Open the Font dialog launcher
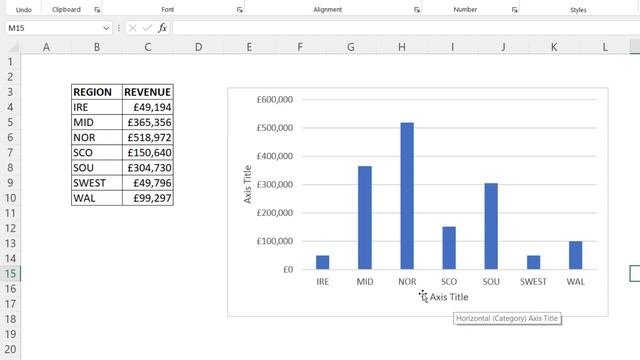This screenshot has height=360, width=640. tap(240, 10)
